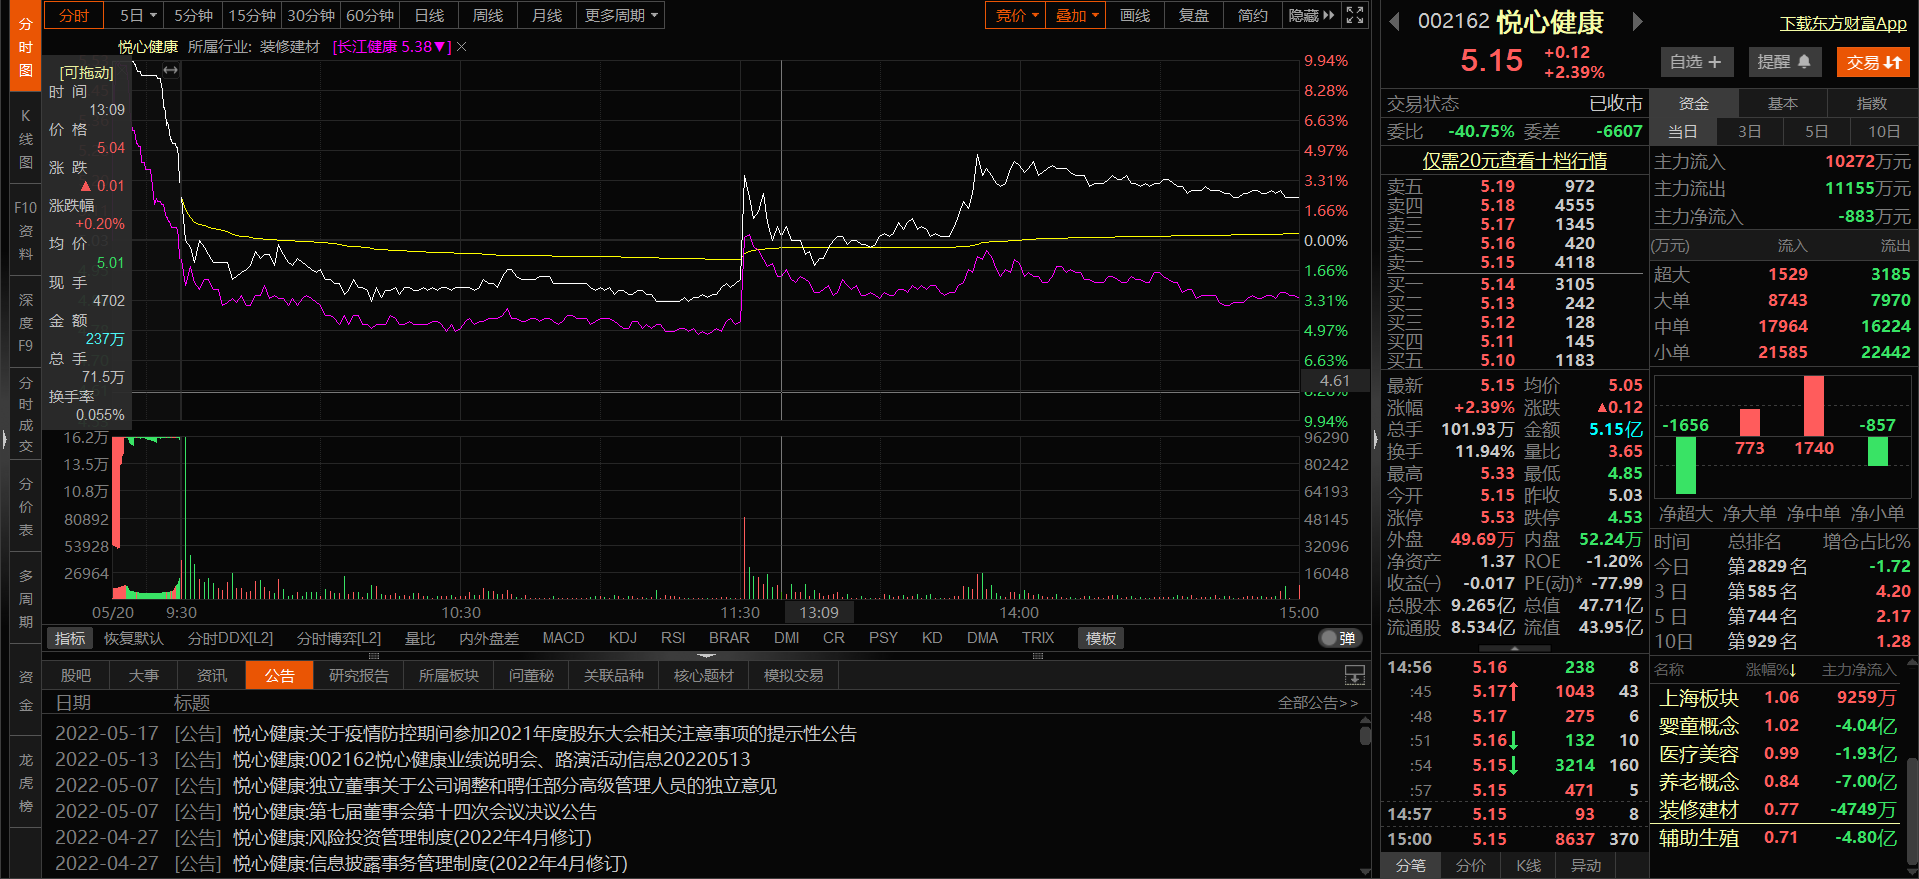Open the 交易 trade button
Viewport: 1919px width, 879px height.
pos(1873,62)
